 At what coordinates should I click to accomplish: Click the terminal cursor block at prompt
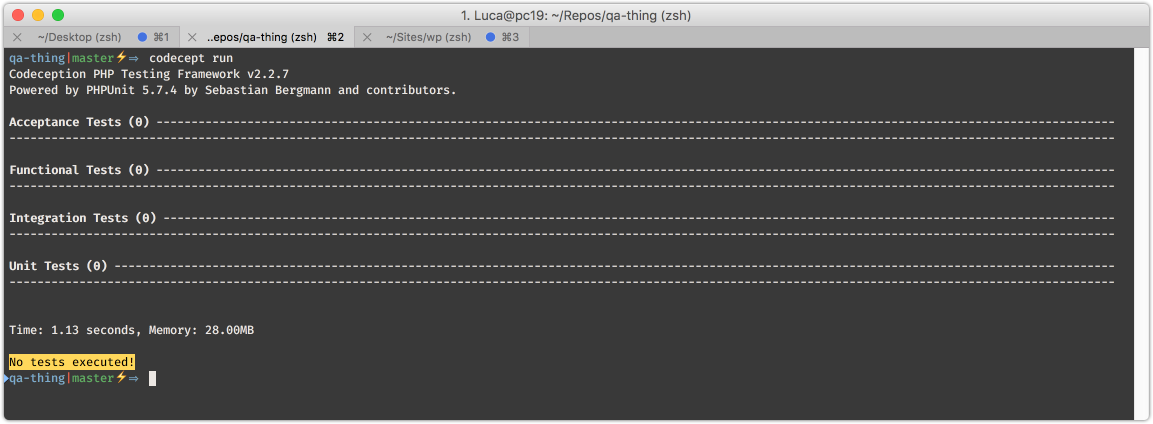click(152, 378)
